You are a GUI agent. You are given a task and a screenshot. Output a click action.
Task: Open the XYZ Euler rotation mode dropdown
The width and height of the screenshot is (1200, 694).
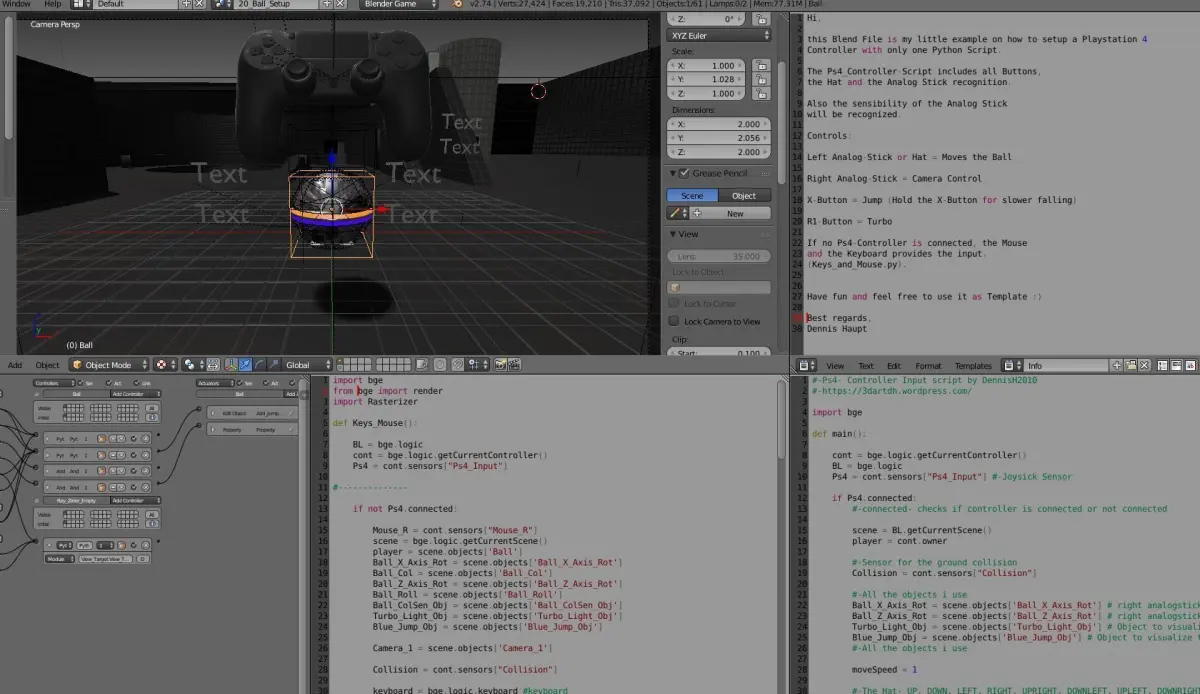pyautogui.click(x=719, y=35)
